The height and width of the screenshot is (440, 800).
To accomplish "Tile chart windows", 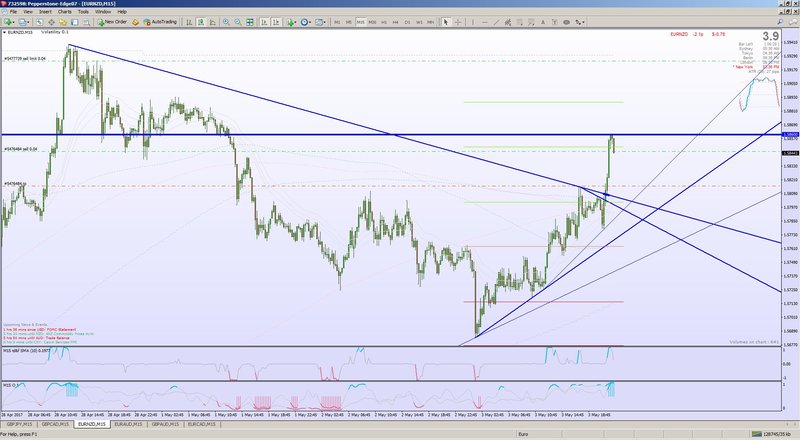I will click(x=249, y=22).
